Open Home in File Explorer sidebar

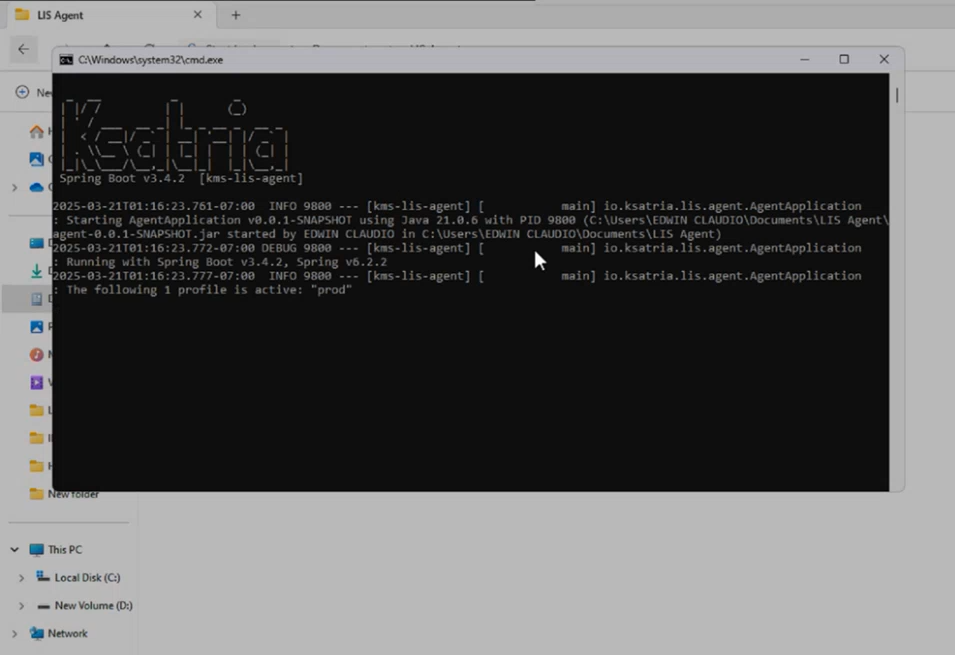pyautogui.click(x=37, y=131)
